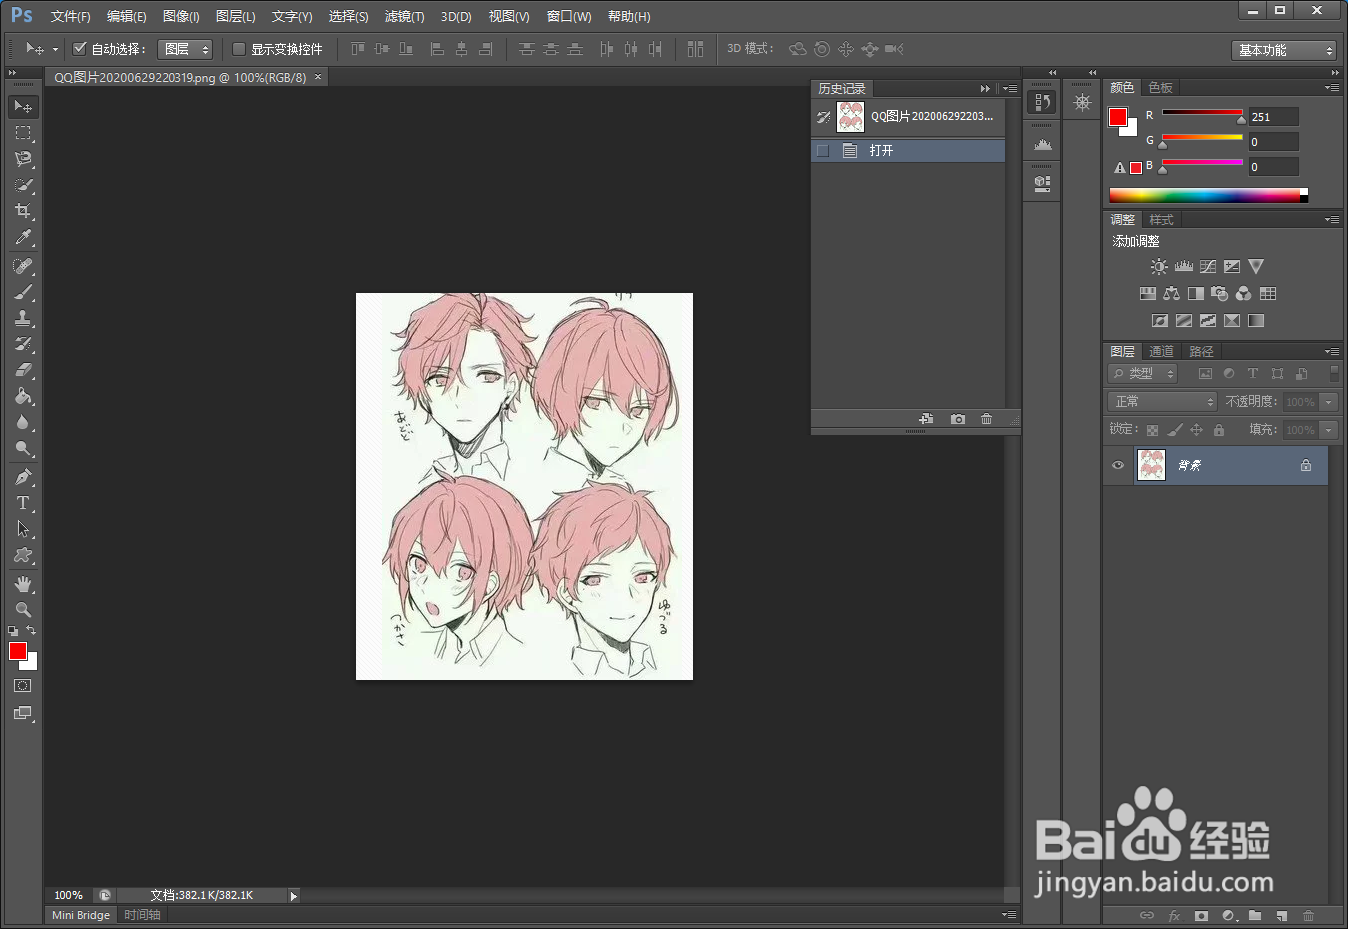Add Curves adjustment
Viewport: 1348px width, 929px height.
point(1208,266)
